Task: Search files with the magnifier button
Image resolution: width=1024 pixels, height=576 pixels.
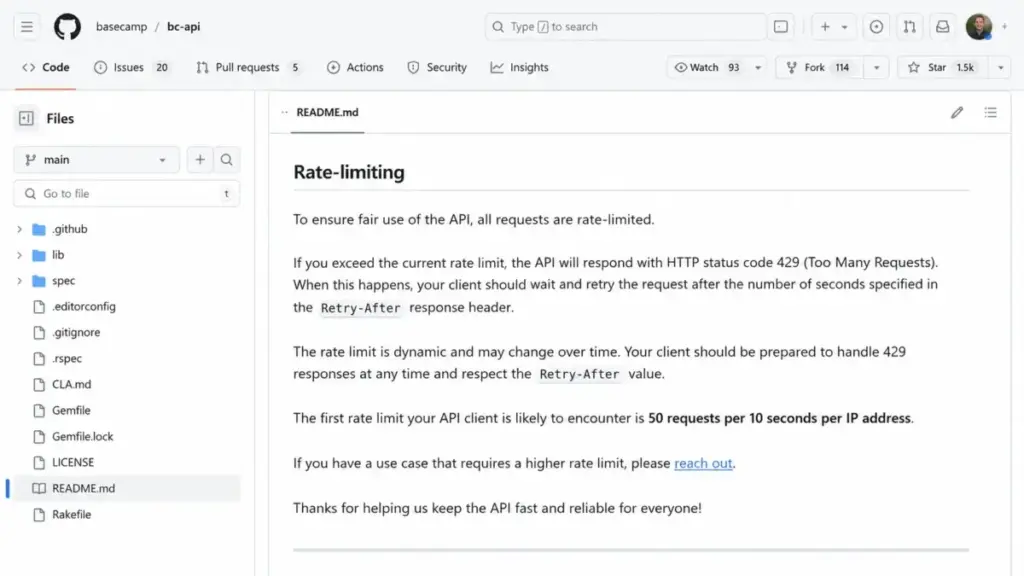Action: [227, 159]
